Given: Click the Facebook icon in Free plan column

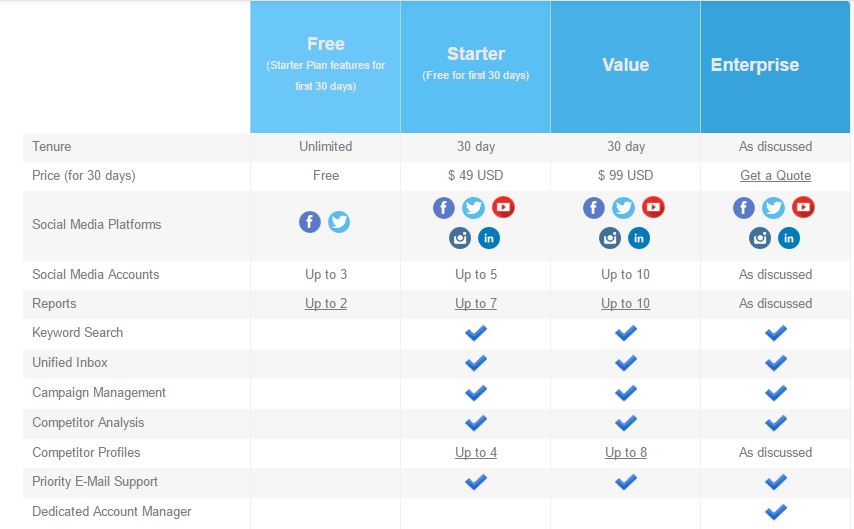Looking at the screenshot, I should tap(310, 222).
